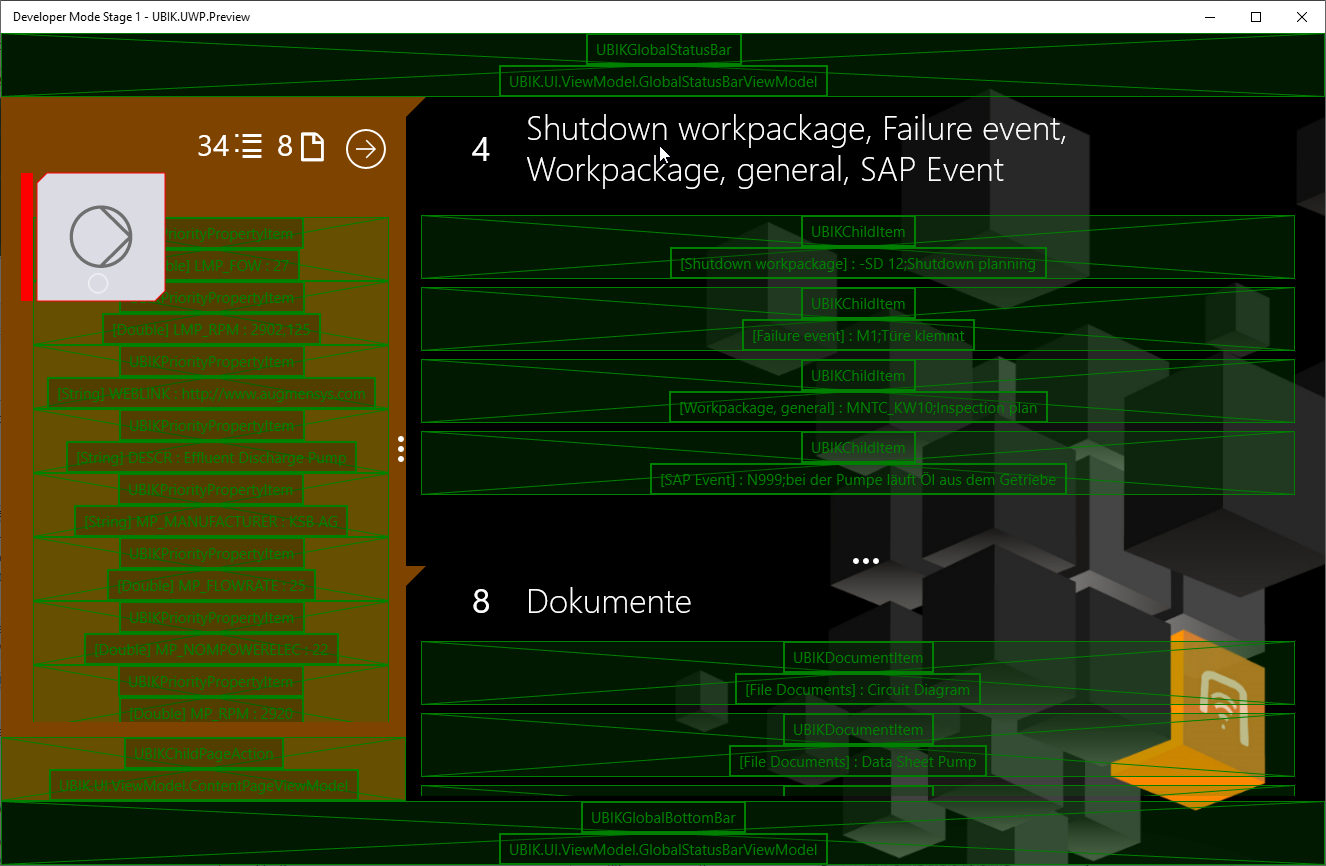Click the document icon next to 8

coord(313,147)
